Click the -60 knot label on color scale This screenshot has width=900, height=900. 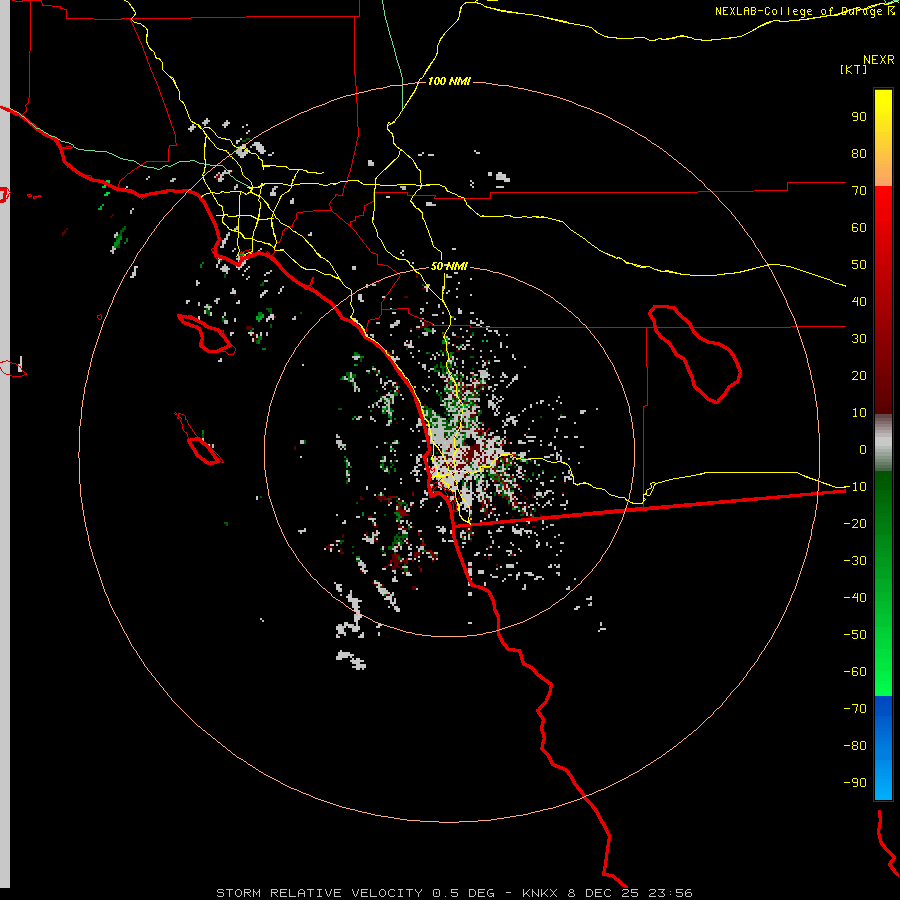(x=855, y=672)
